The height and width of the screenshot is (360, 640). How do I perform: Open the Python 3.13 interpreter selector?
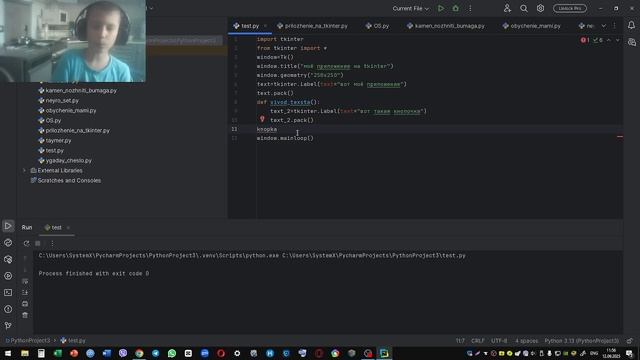582,341
